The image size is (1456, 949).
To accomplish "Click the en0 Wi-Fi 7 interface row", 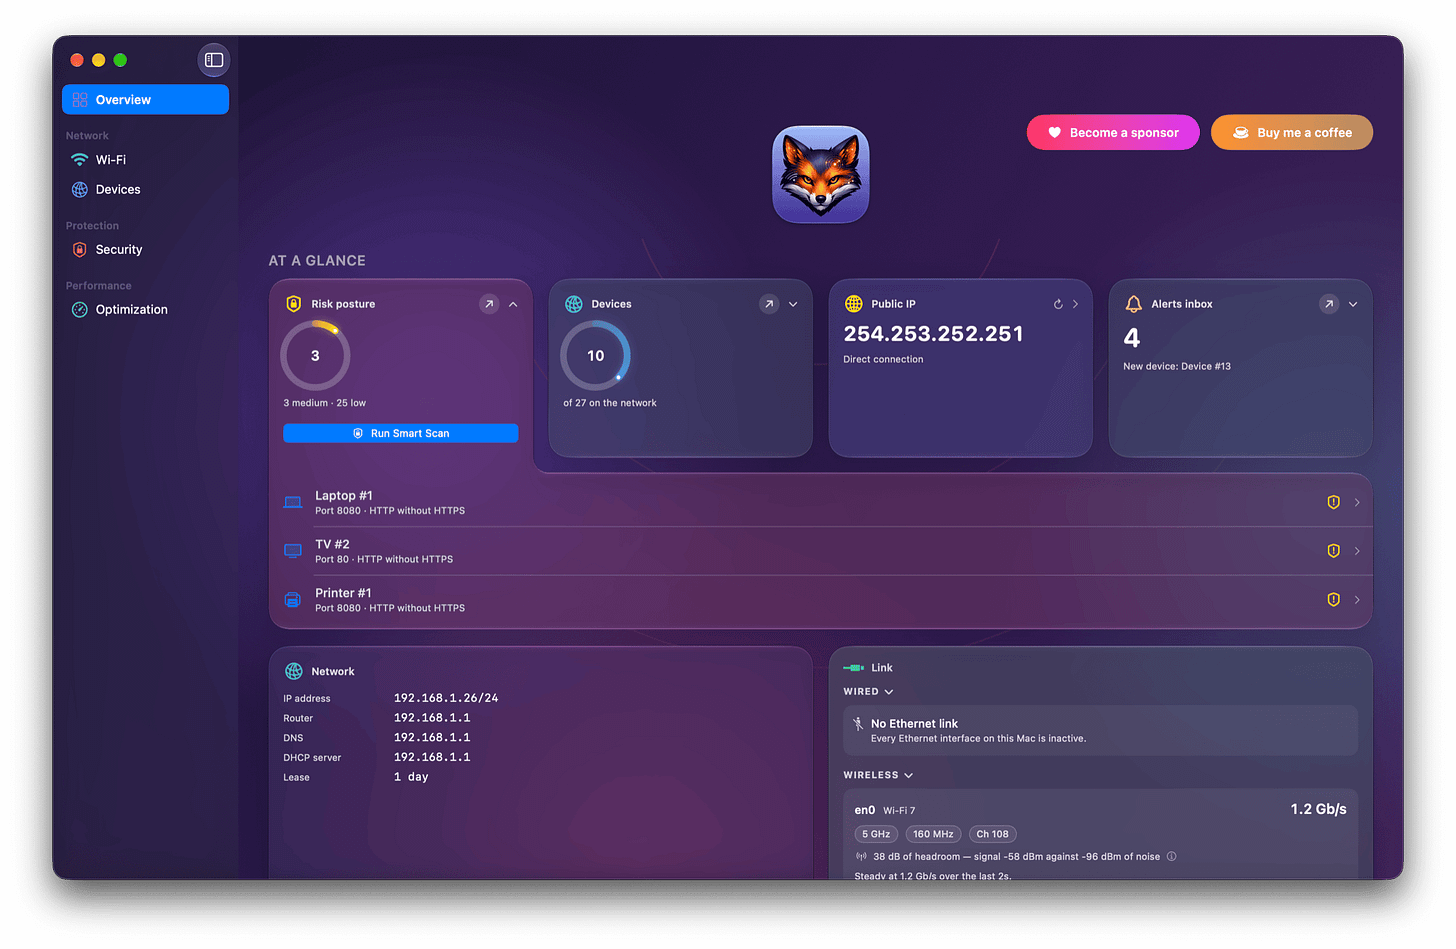I will (1100, 810).
